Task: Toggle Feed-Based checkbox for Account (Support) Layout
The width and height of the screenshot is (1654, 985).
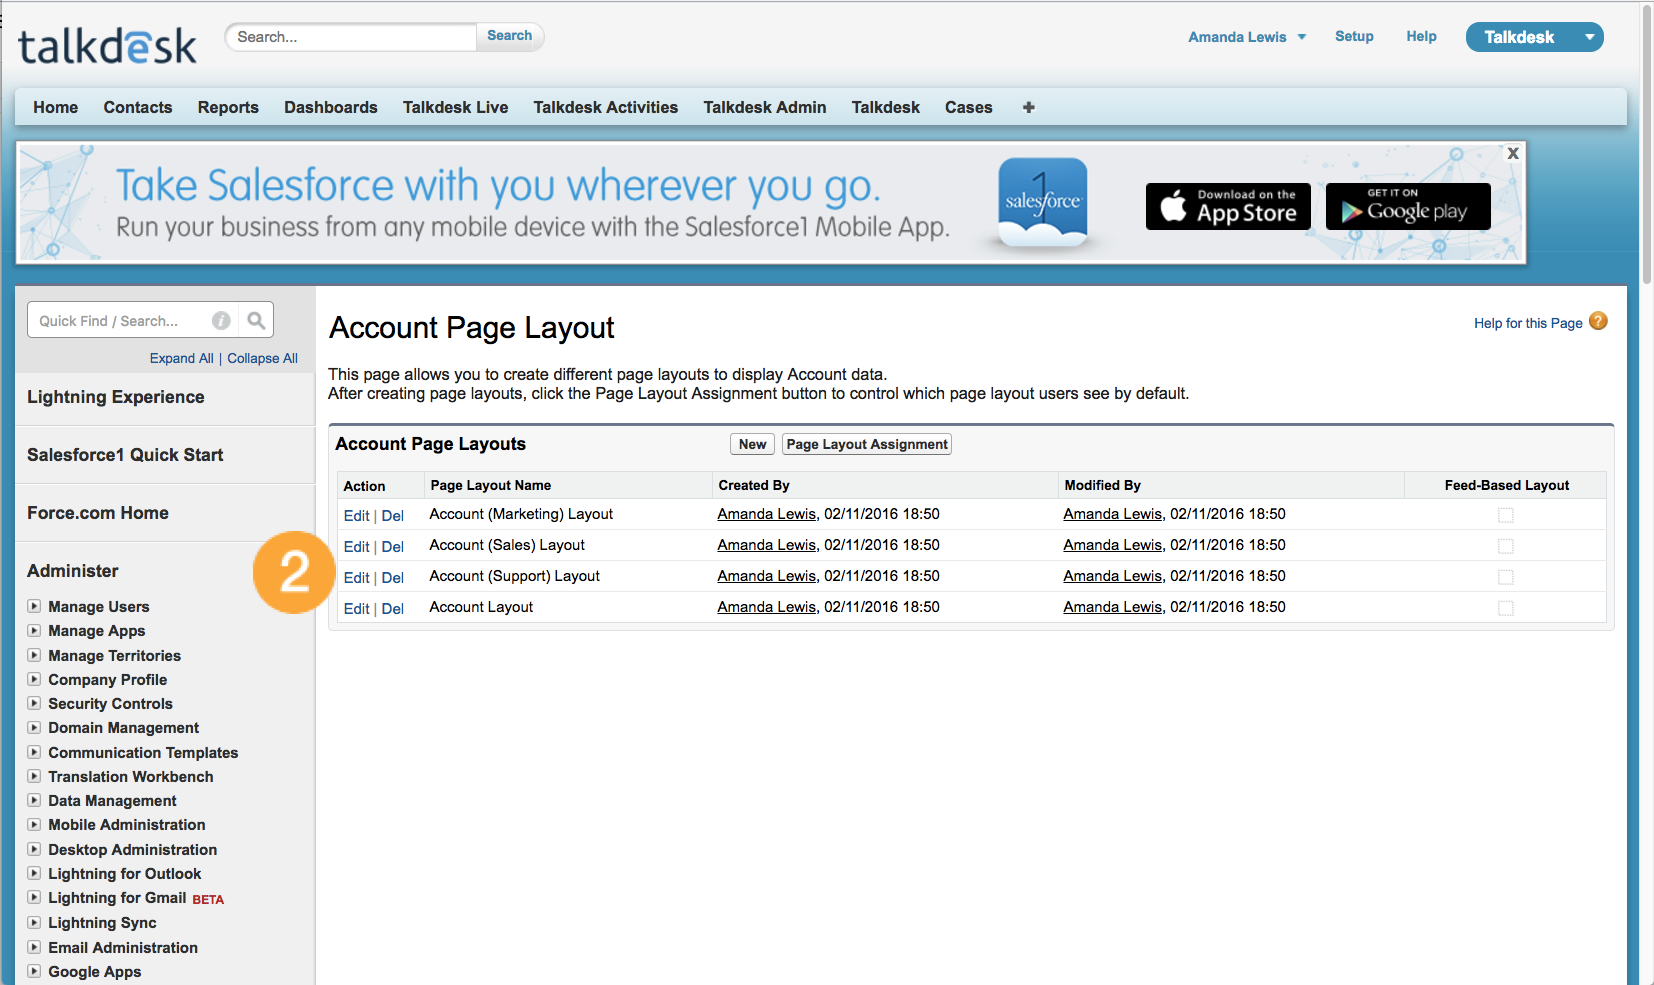Action: click(x=1506, y=577)
